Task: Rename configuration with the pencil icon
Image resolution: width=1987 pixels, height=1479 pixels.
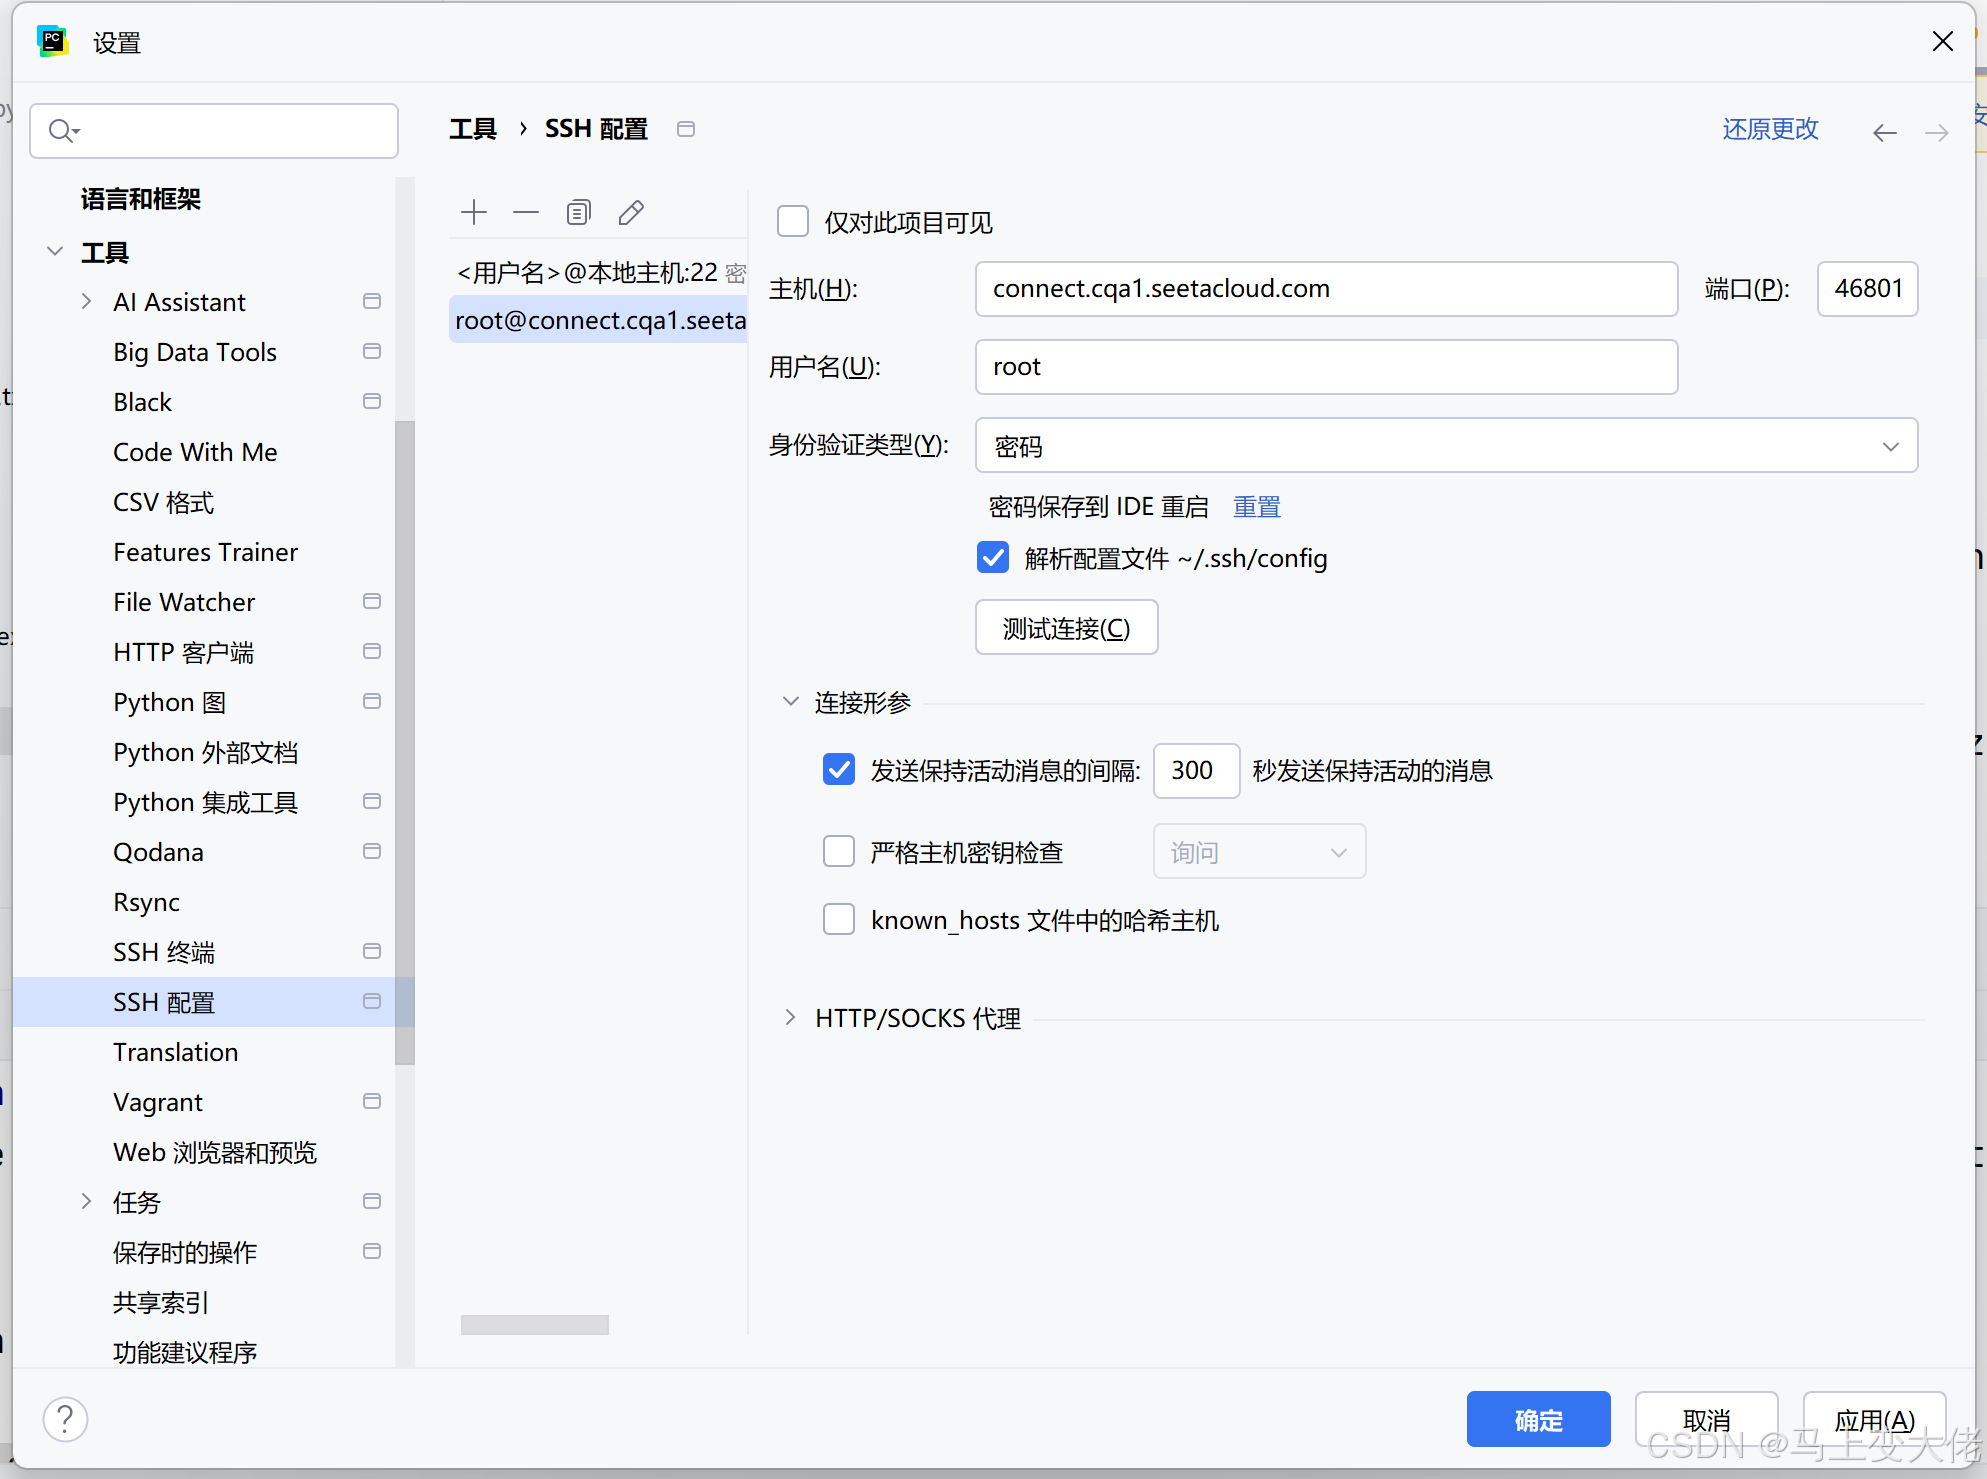Action: (630, 212)
